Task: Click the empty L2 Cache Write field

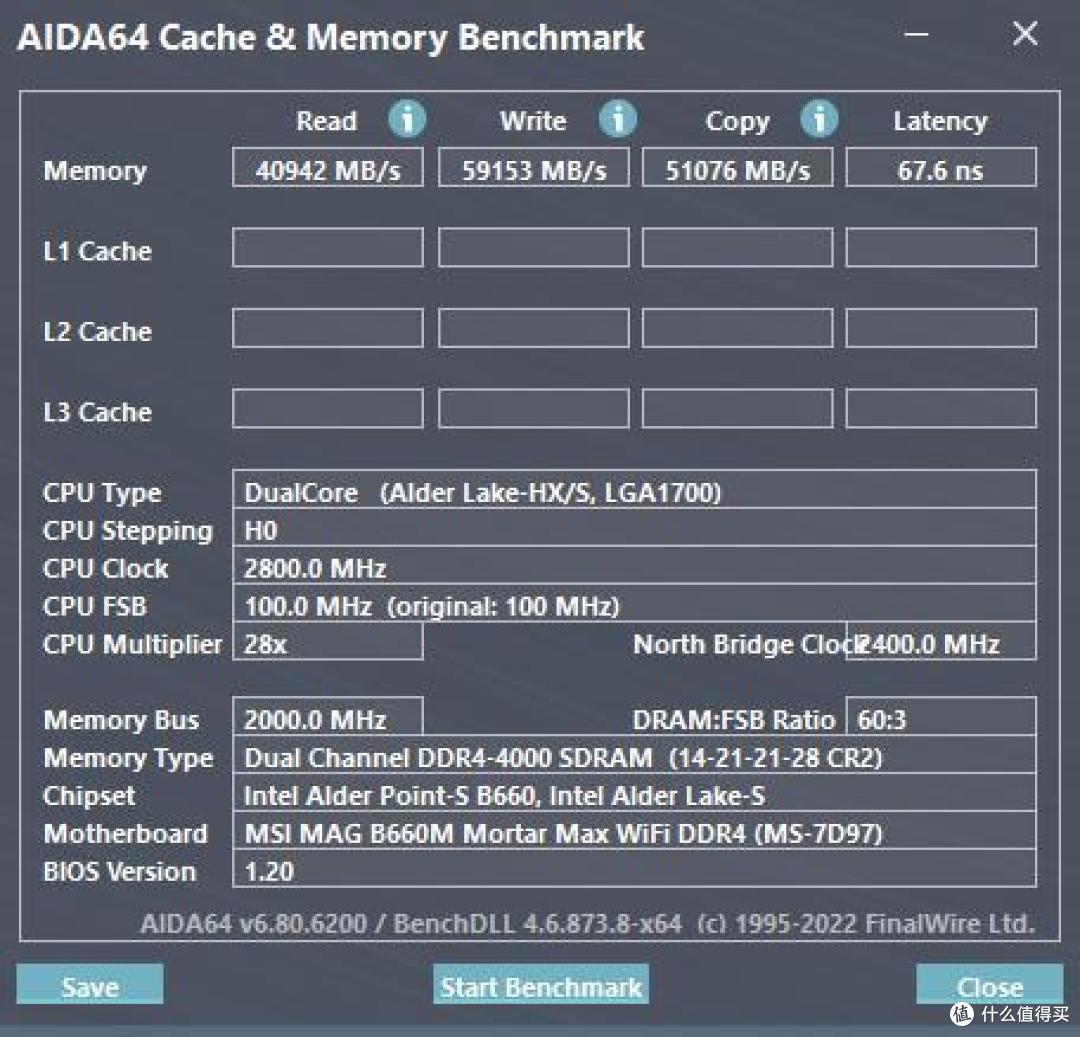Action: click(534, 328)
